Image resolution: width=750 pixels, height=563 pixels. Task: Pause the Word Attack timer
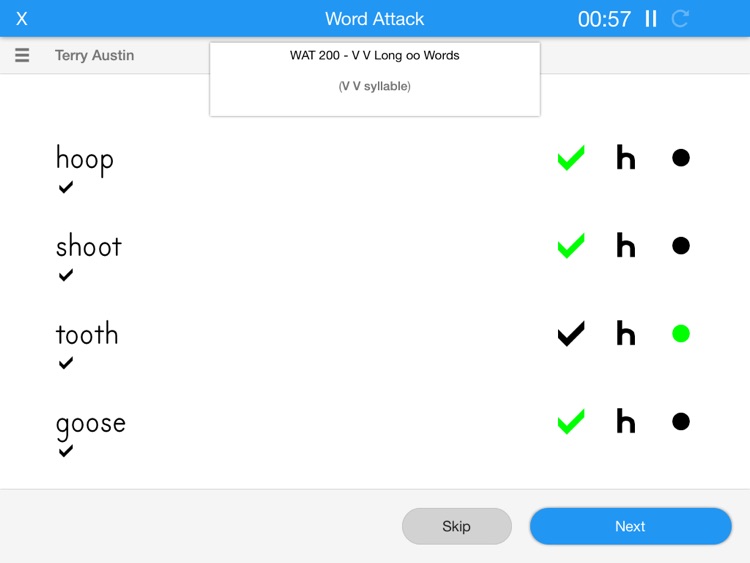pos(651,19)
